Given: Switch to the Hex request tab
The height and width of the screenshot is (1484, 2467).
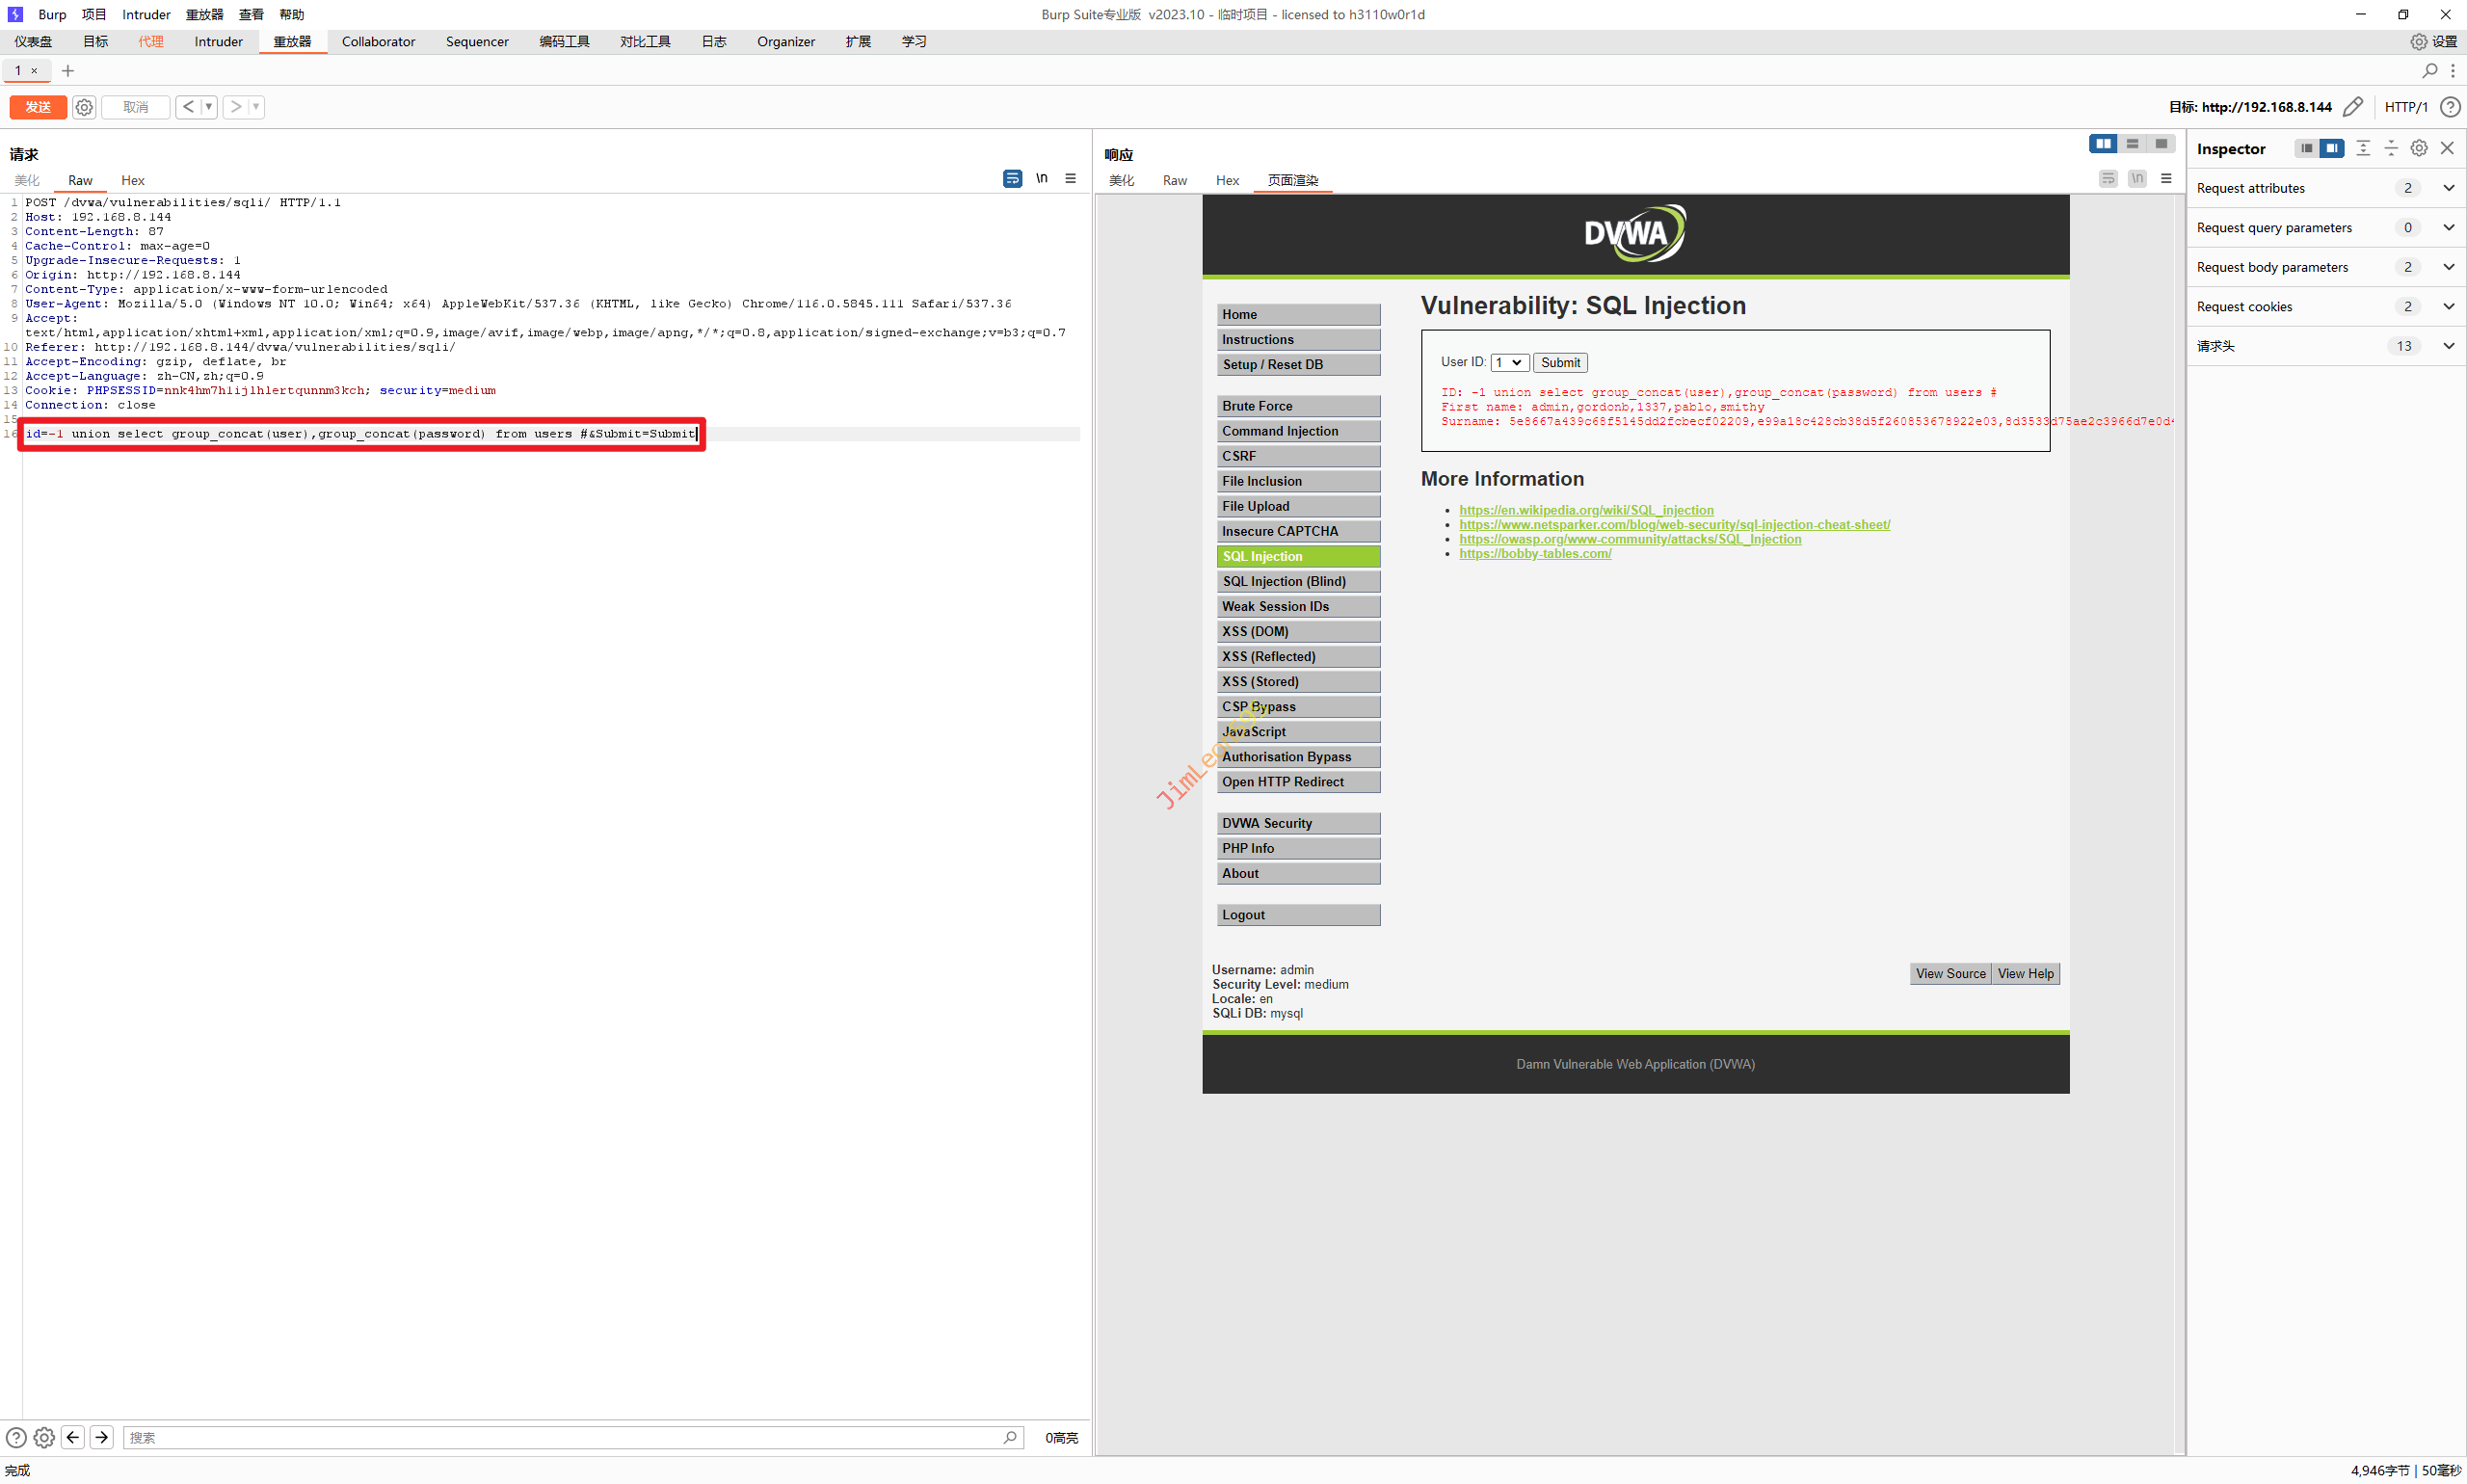Looking at the screenshot, I should 132,180.
